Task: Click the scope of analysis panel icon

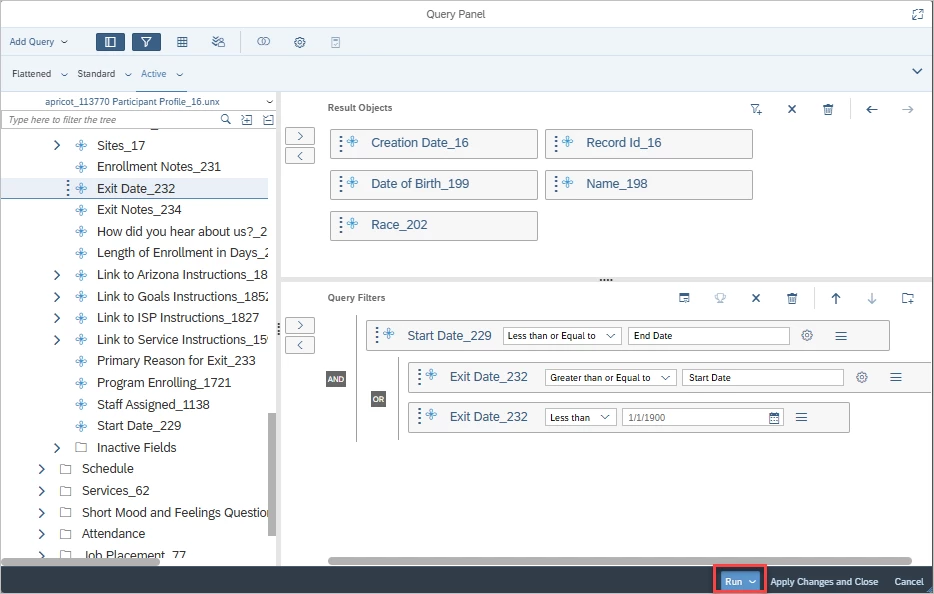Action: [x=218, y=42]
